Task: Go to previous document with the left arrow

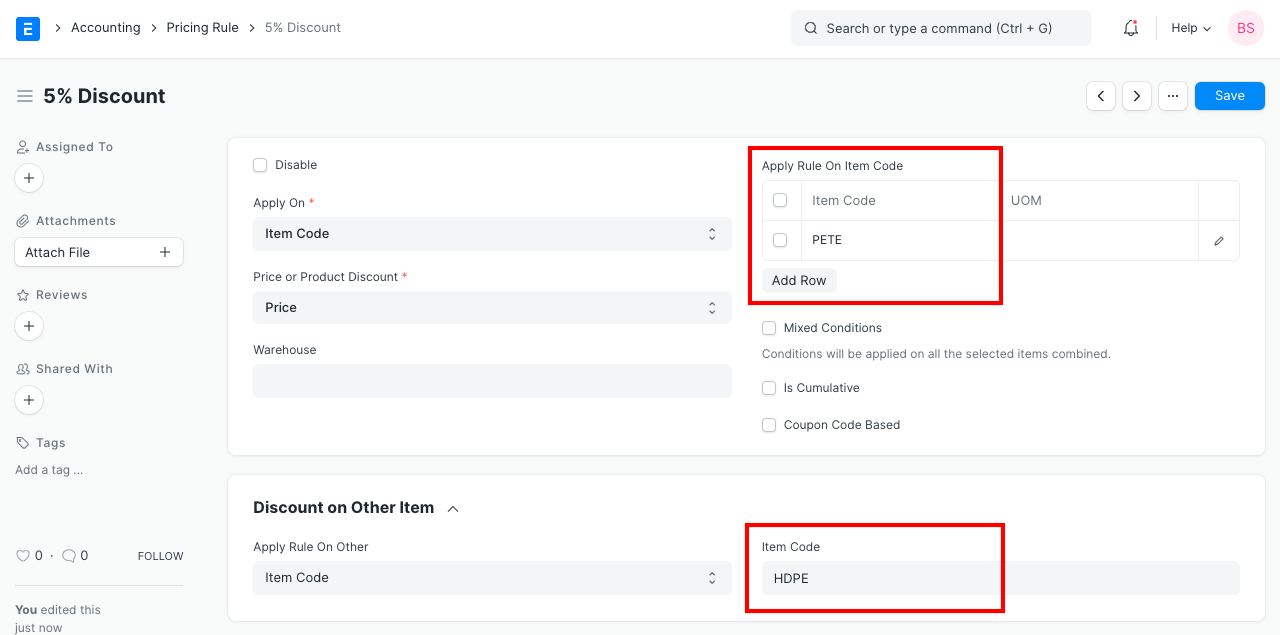Action: [1100, 95]
